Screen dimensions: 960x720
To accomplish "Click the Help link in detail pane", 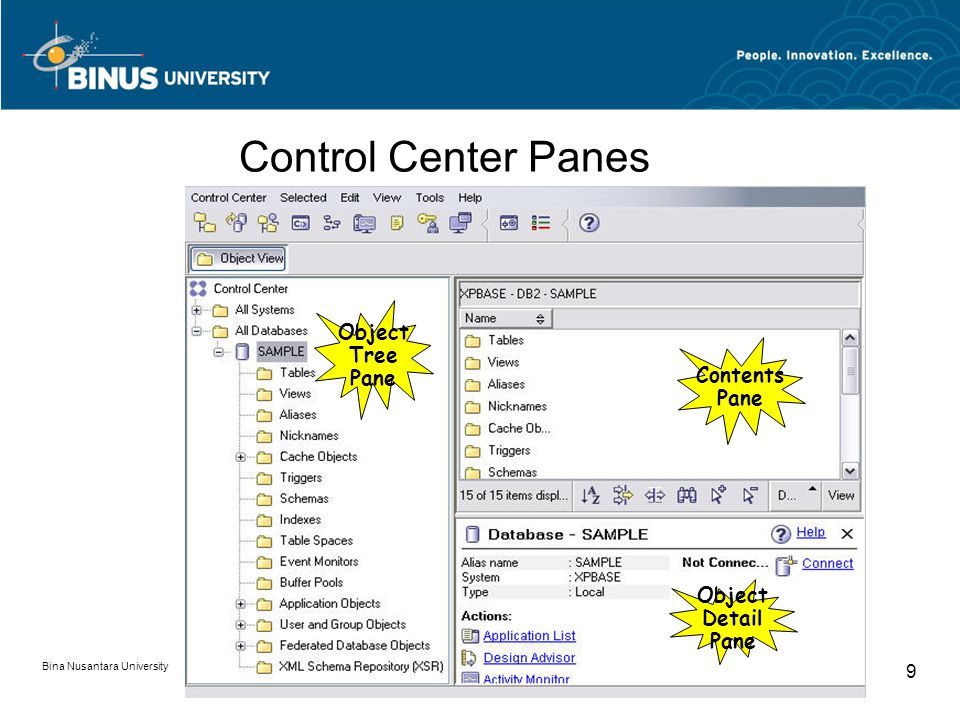I will click(x=811, y=532).
